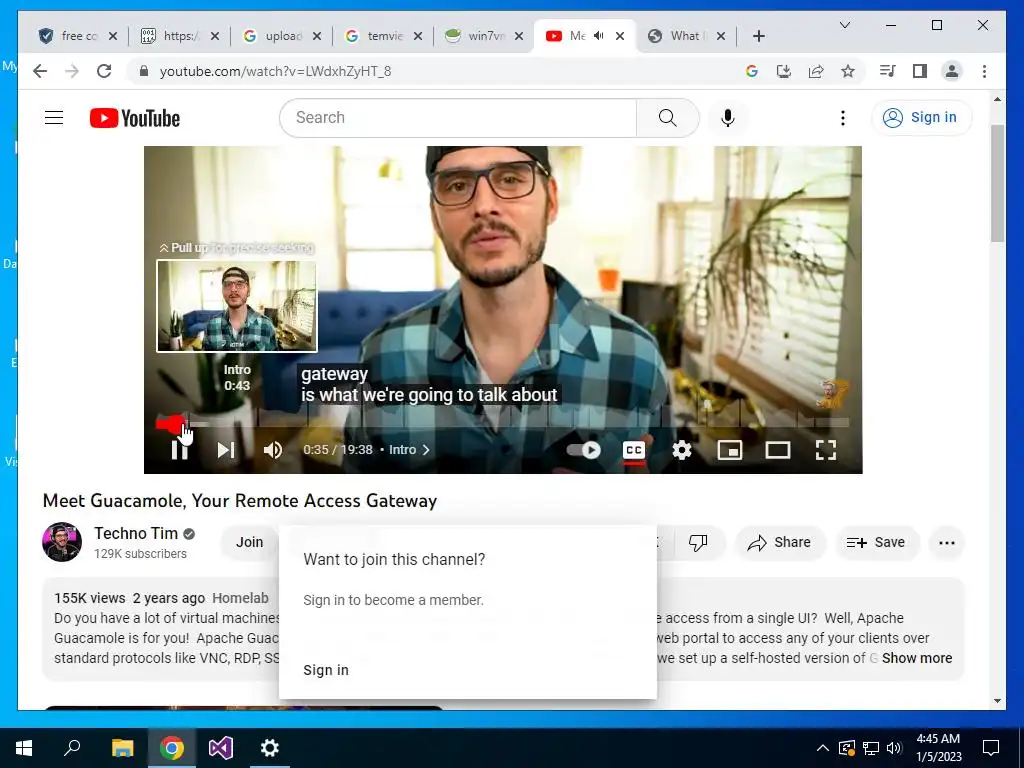Go back to previous page
This screenshot has height=768, width=1024.
pyautogui.click(x=40, y=71)
